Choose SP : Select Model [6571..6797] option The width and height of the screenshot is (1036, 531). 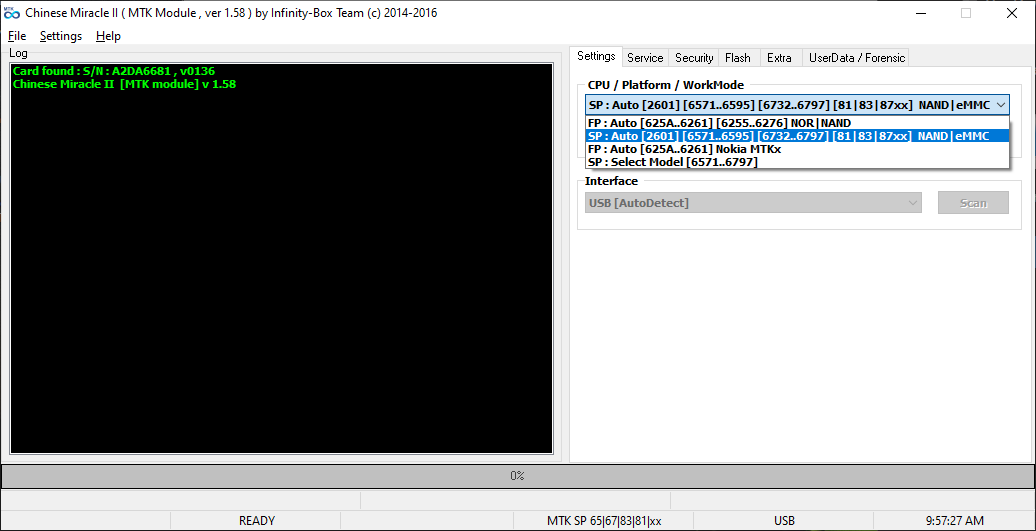click(x=797, y=162)
